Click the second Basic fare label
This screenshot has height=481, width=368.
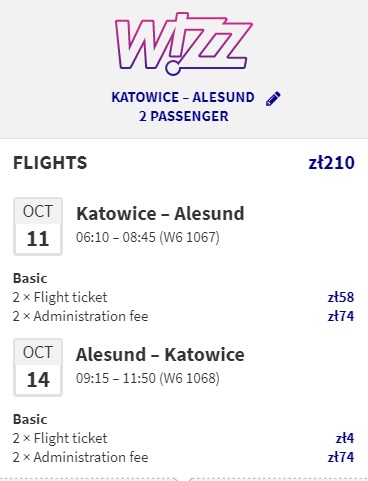(30, 419)
